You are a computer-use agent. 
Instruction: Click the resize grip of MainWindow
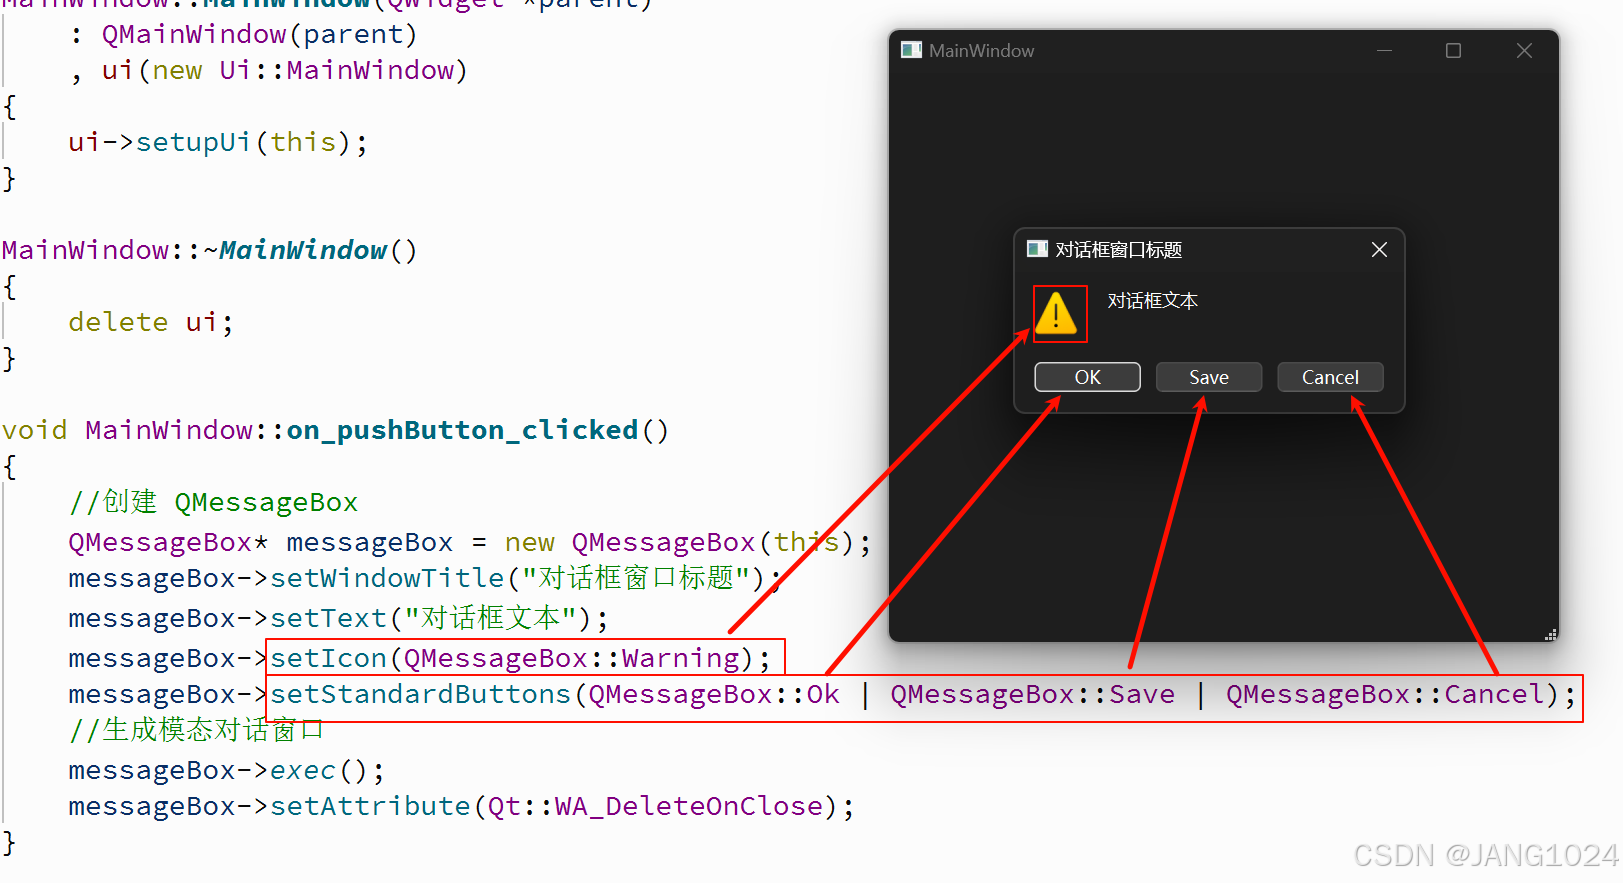click(x=1551, y=634)
